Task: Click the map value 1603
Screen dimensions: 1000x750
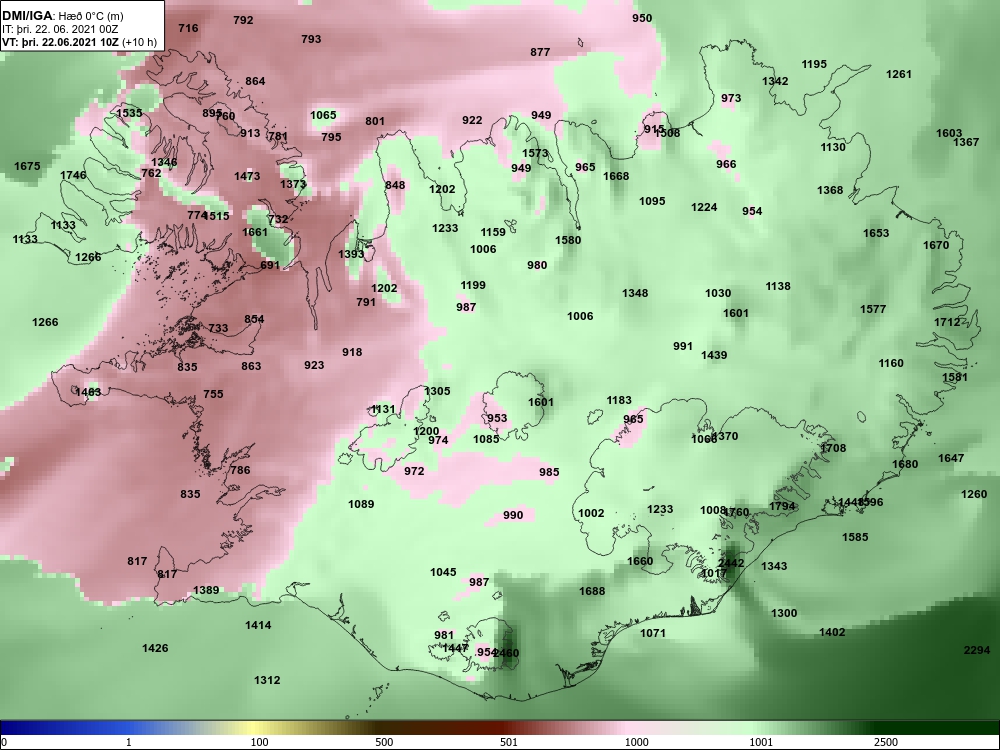Action: tap(949, 133)
